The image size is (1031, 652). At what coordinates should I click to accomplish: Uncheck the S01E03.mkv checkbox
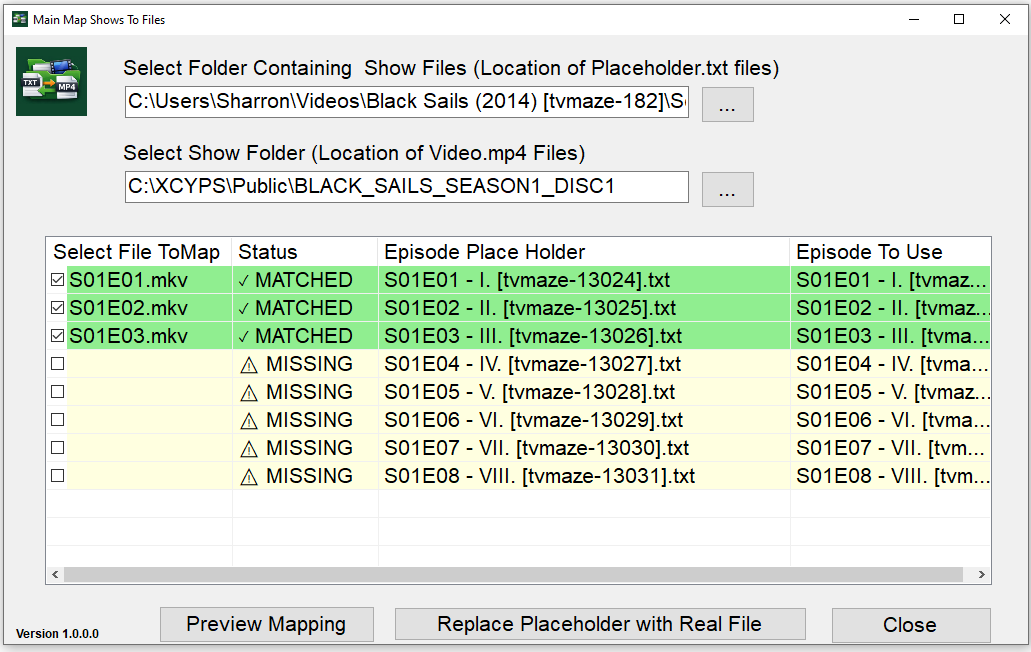click(58, 336)
